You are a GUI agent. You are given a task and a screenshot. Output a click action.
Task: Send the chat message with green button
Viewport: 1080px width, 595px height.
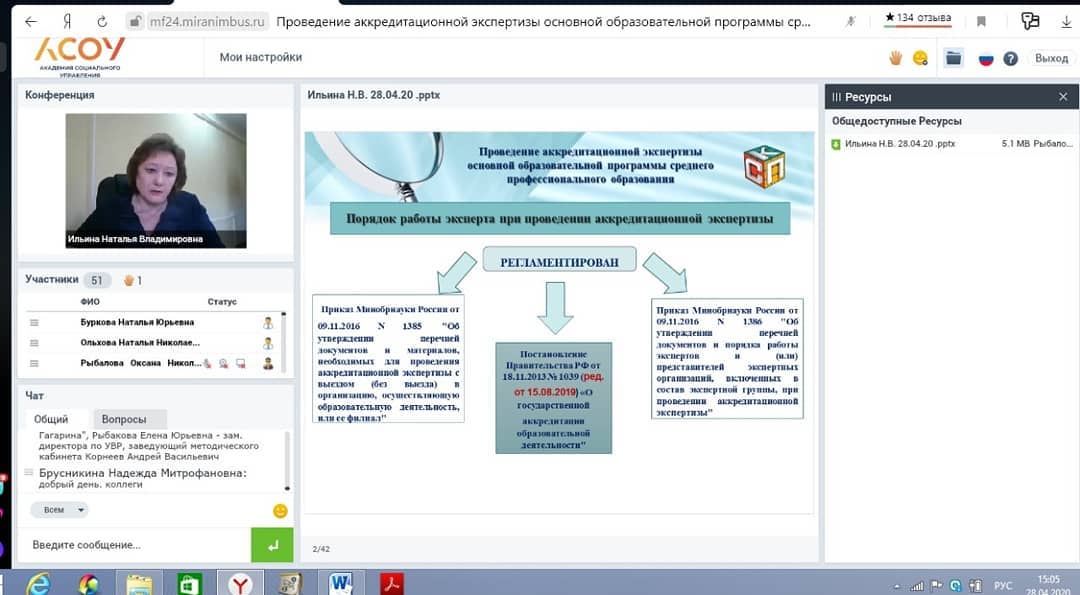pos(272,545)
